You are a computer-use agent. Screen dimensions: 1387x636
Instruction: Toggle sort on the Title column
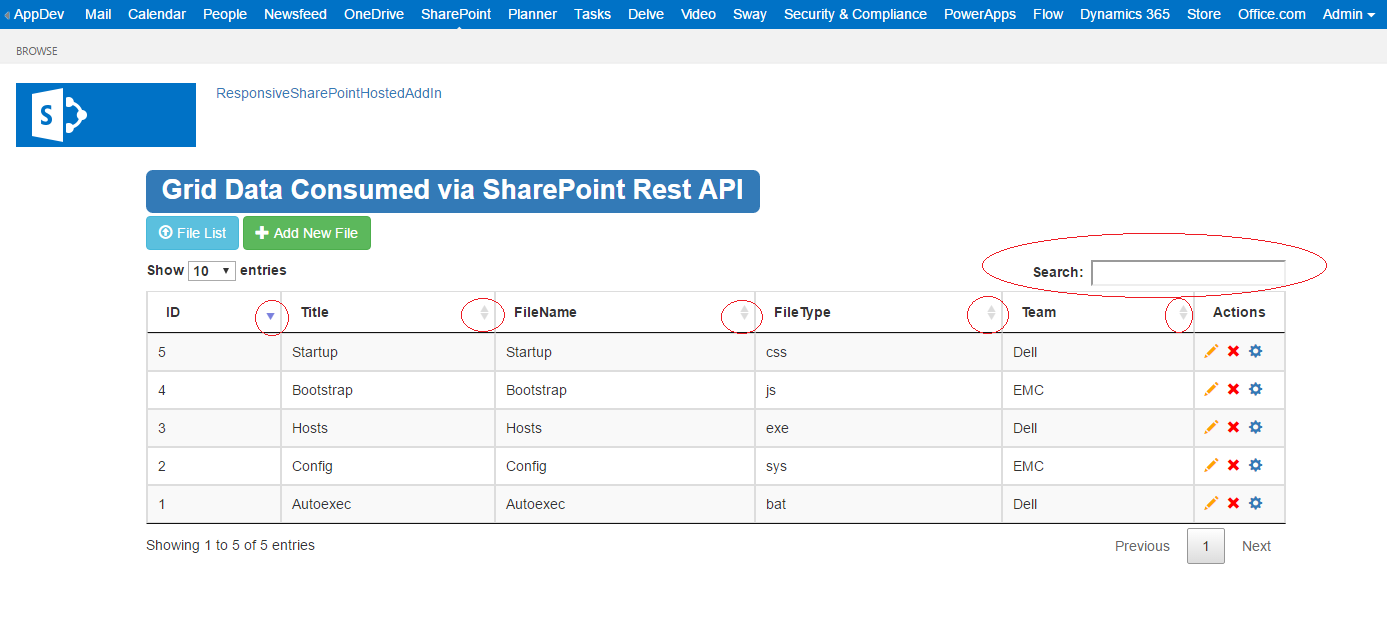[x=484, y=313]
